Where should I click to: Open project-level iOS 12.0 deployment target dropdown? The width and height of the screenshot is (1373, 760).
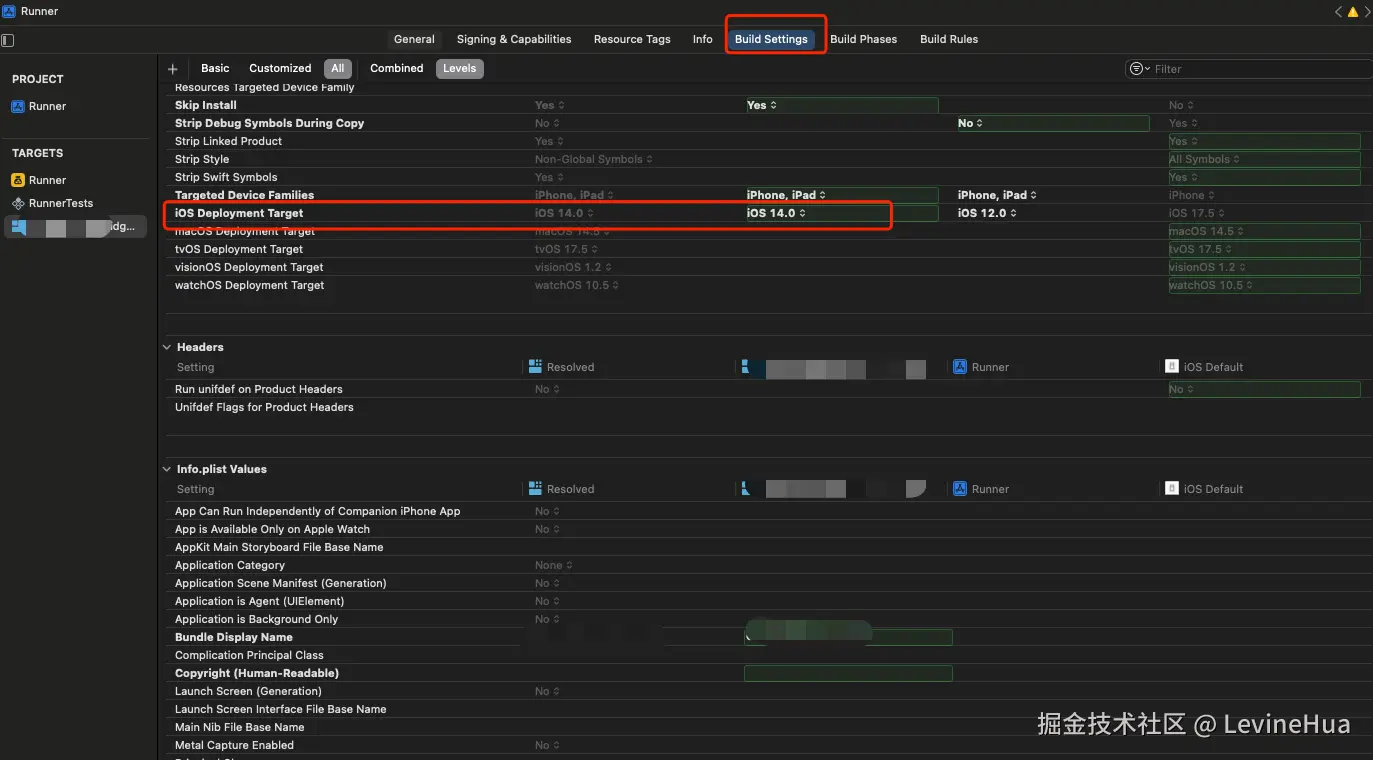click(x=987, y=213)
